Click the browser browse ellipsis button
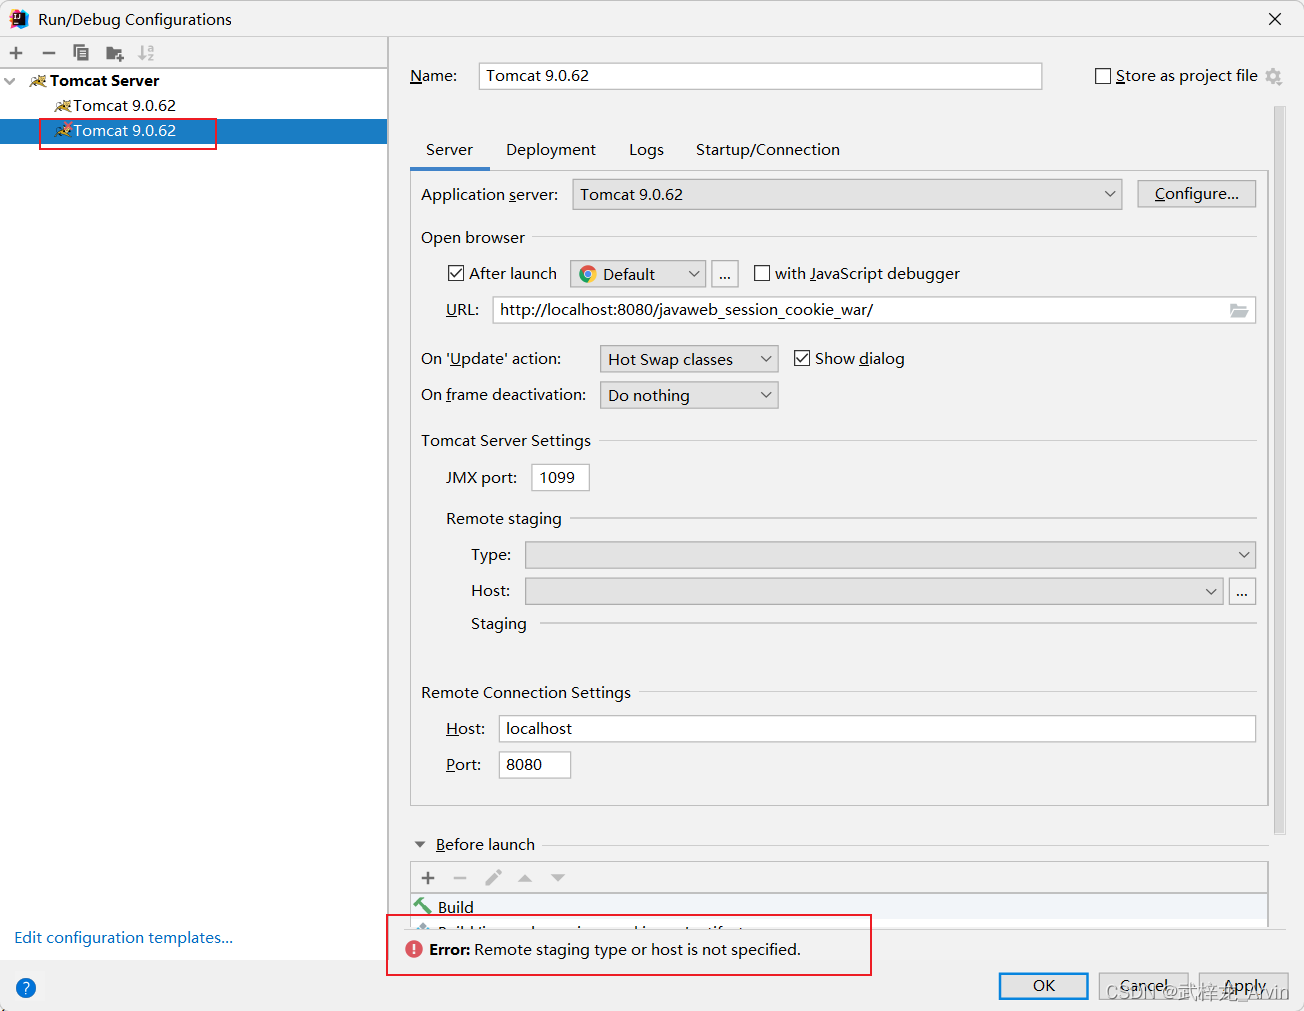 pyautogui.click(x=725, y=274)
